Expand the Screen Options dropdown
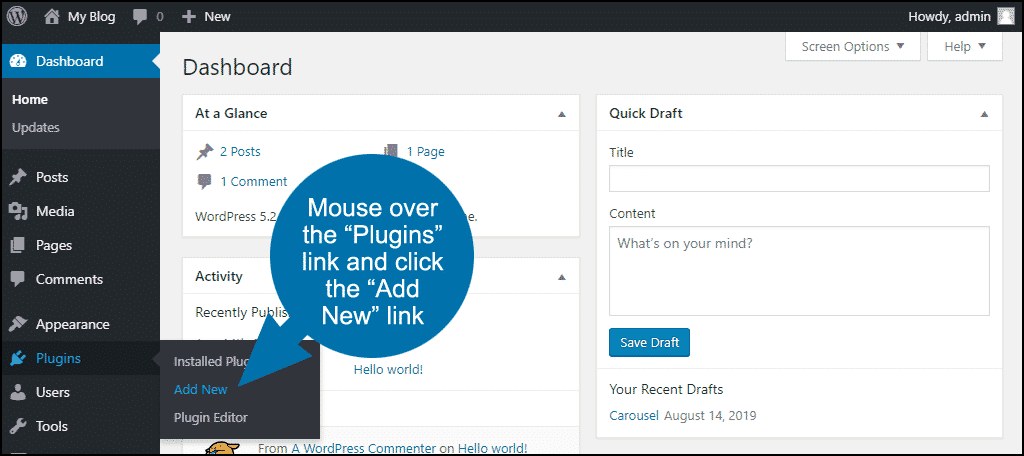This screenshot has width=1024, height=456. (853, 46)
